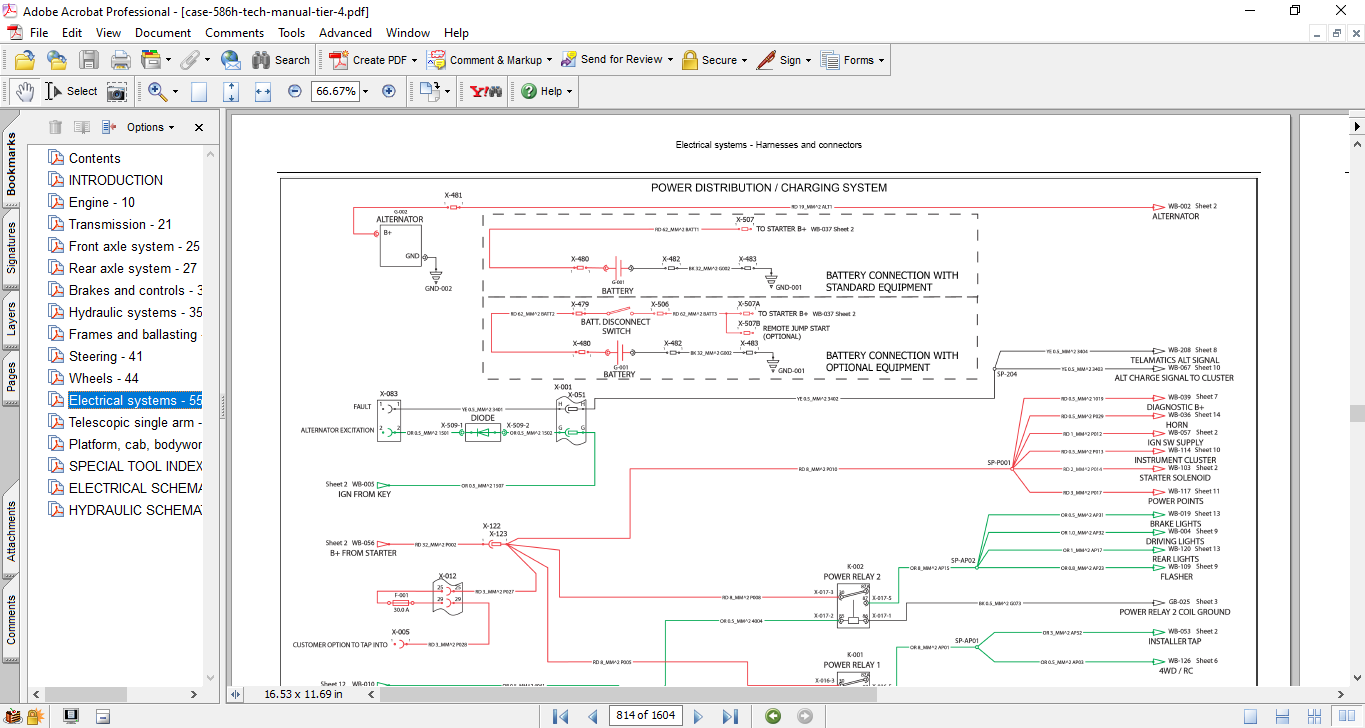
Task: Jump to the next page arrow
Action: [x=699, y=715]
